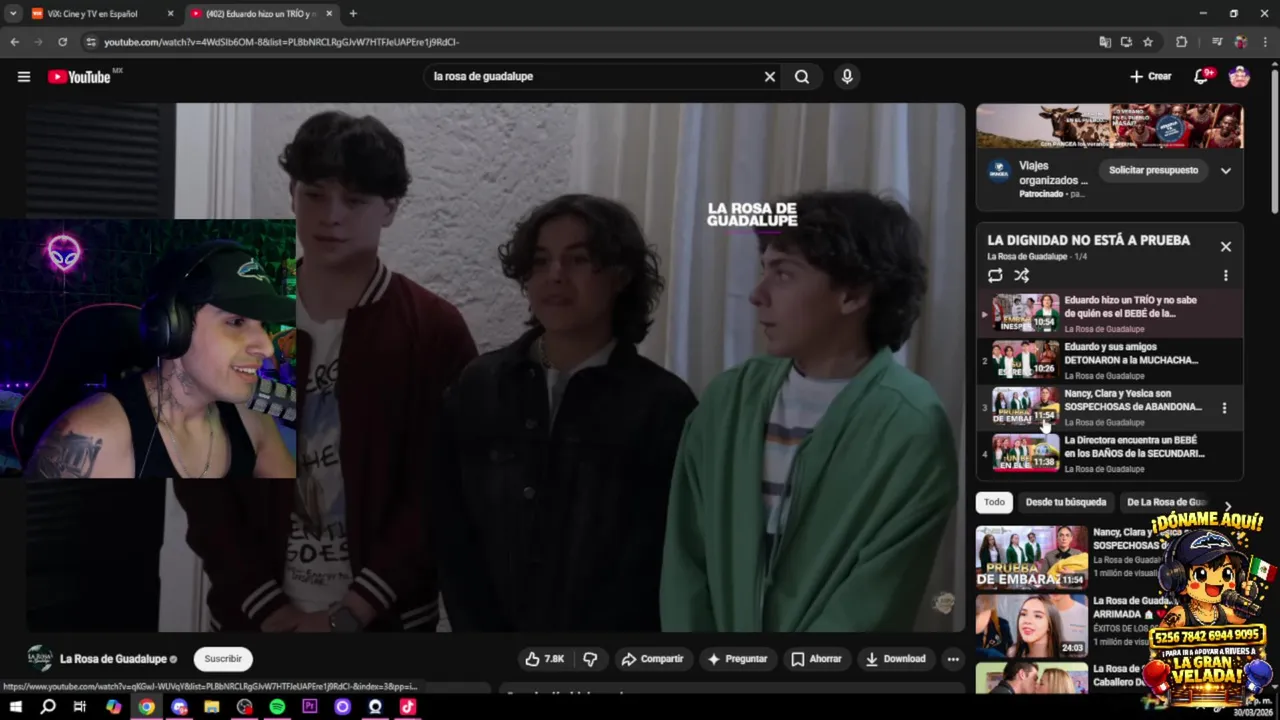View site information icon in address bar
This screenshot has height=720, width=1280.
point(91,42)
